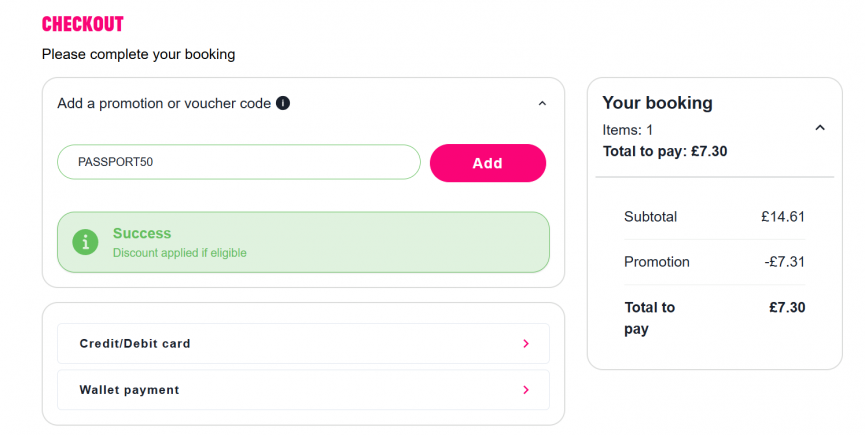Image resolution: width=865 pixels, height=435 pixels.
Task: Click the Items: 1 text
Action: (x=628, y=130)
